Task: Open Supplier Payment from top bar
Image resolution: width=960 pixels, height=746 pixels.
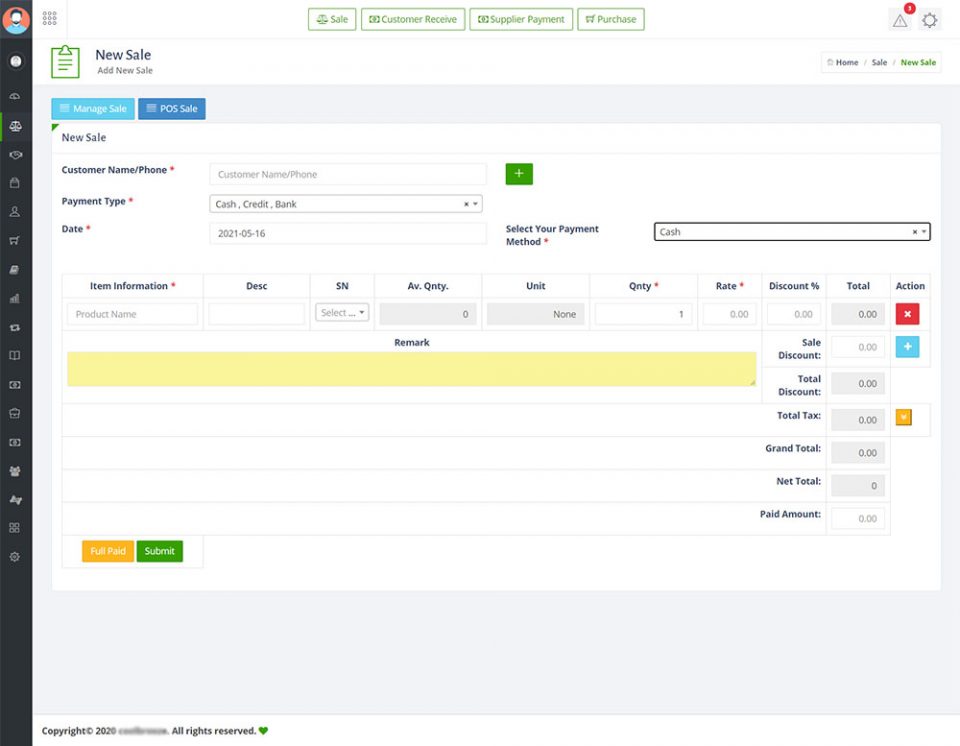Action: click(x=521, y=19)
